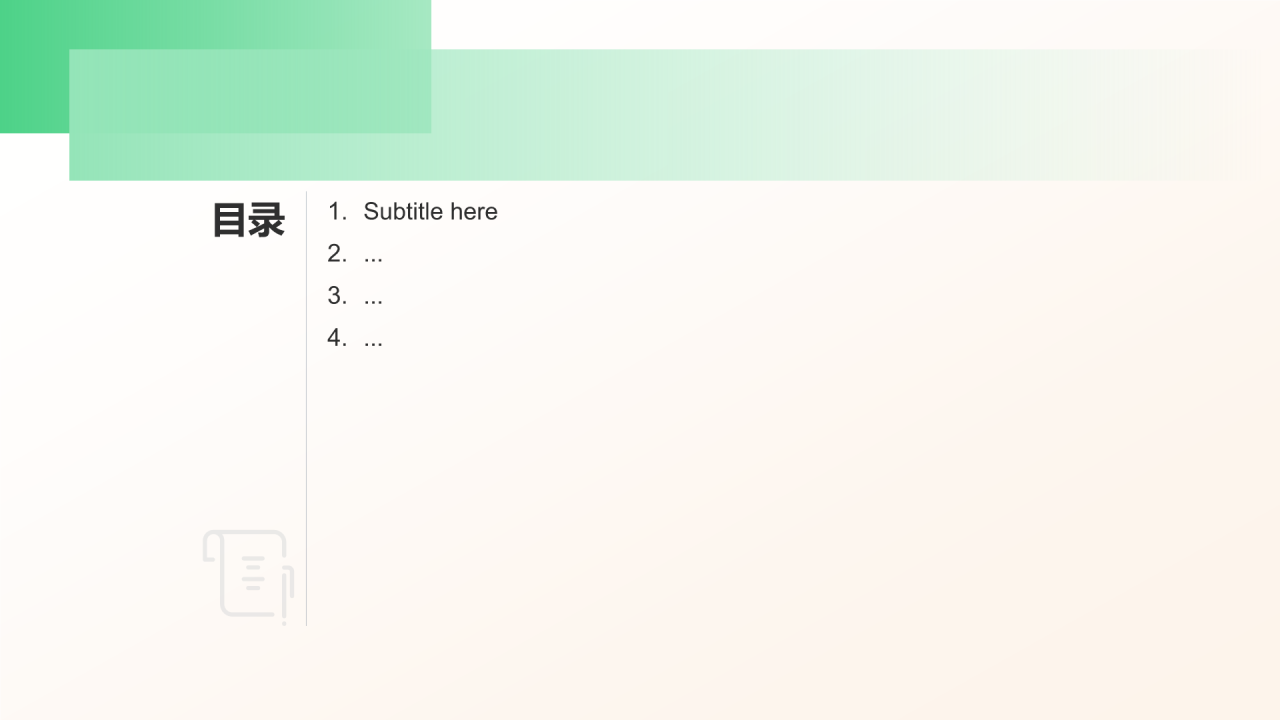1280x720 pixels.
Task: Select the pen beside the scroll icon
Action: 288,596
